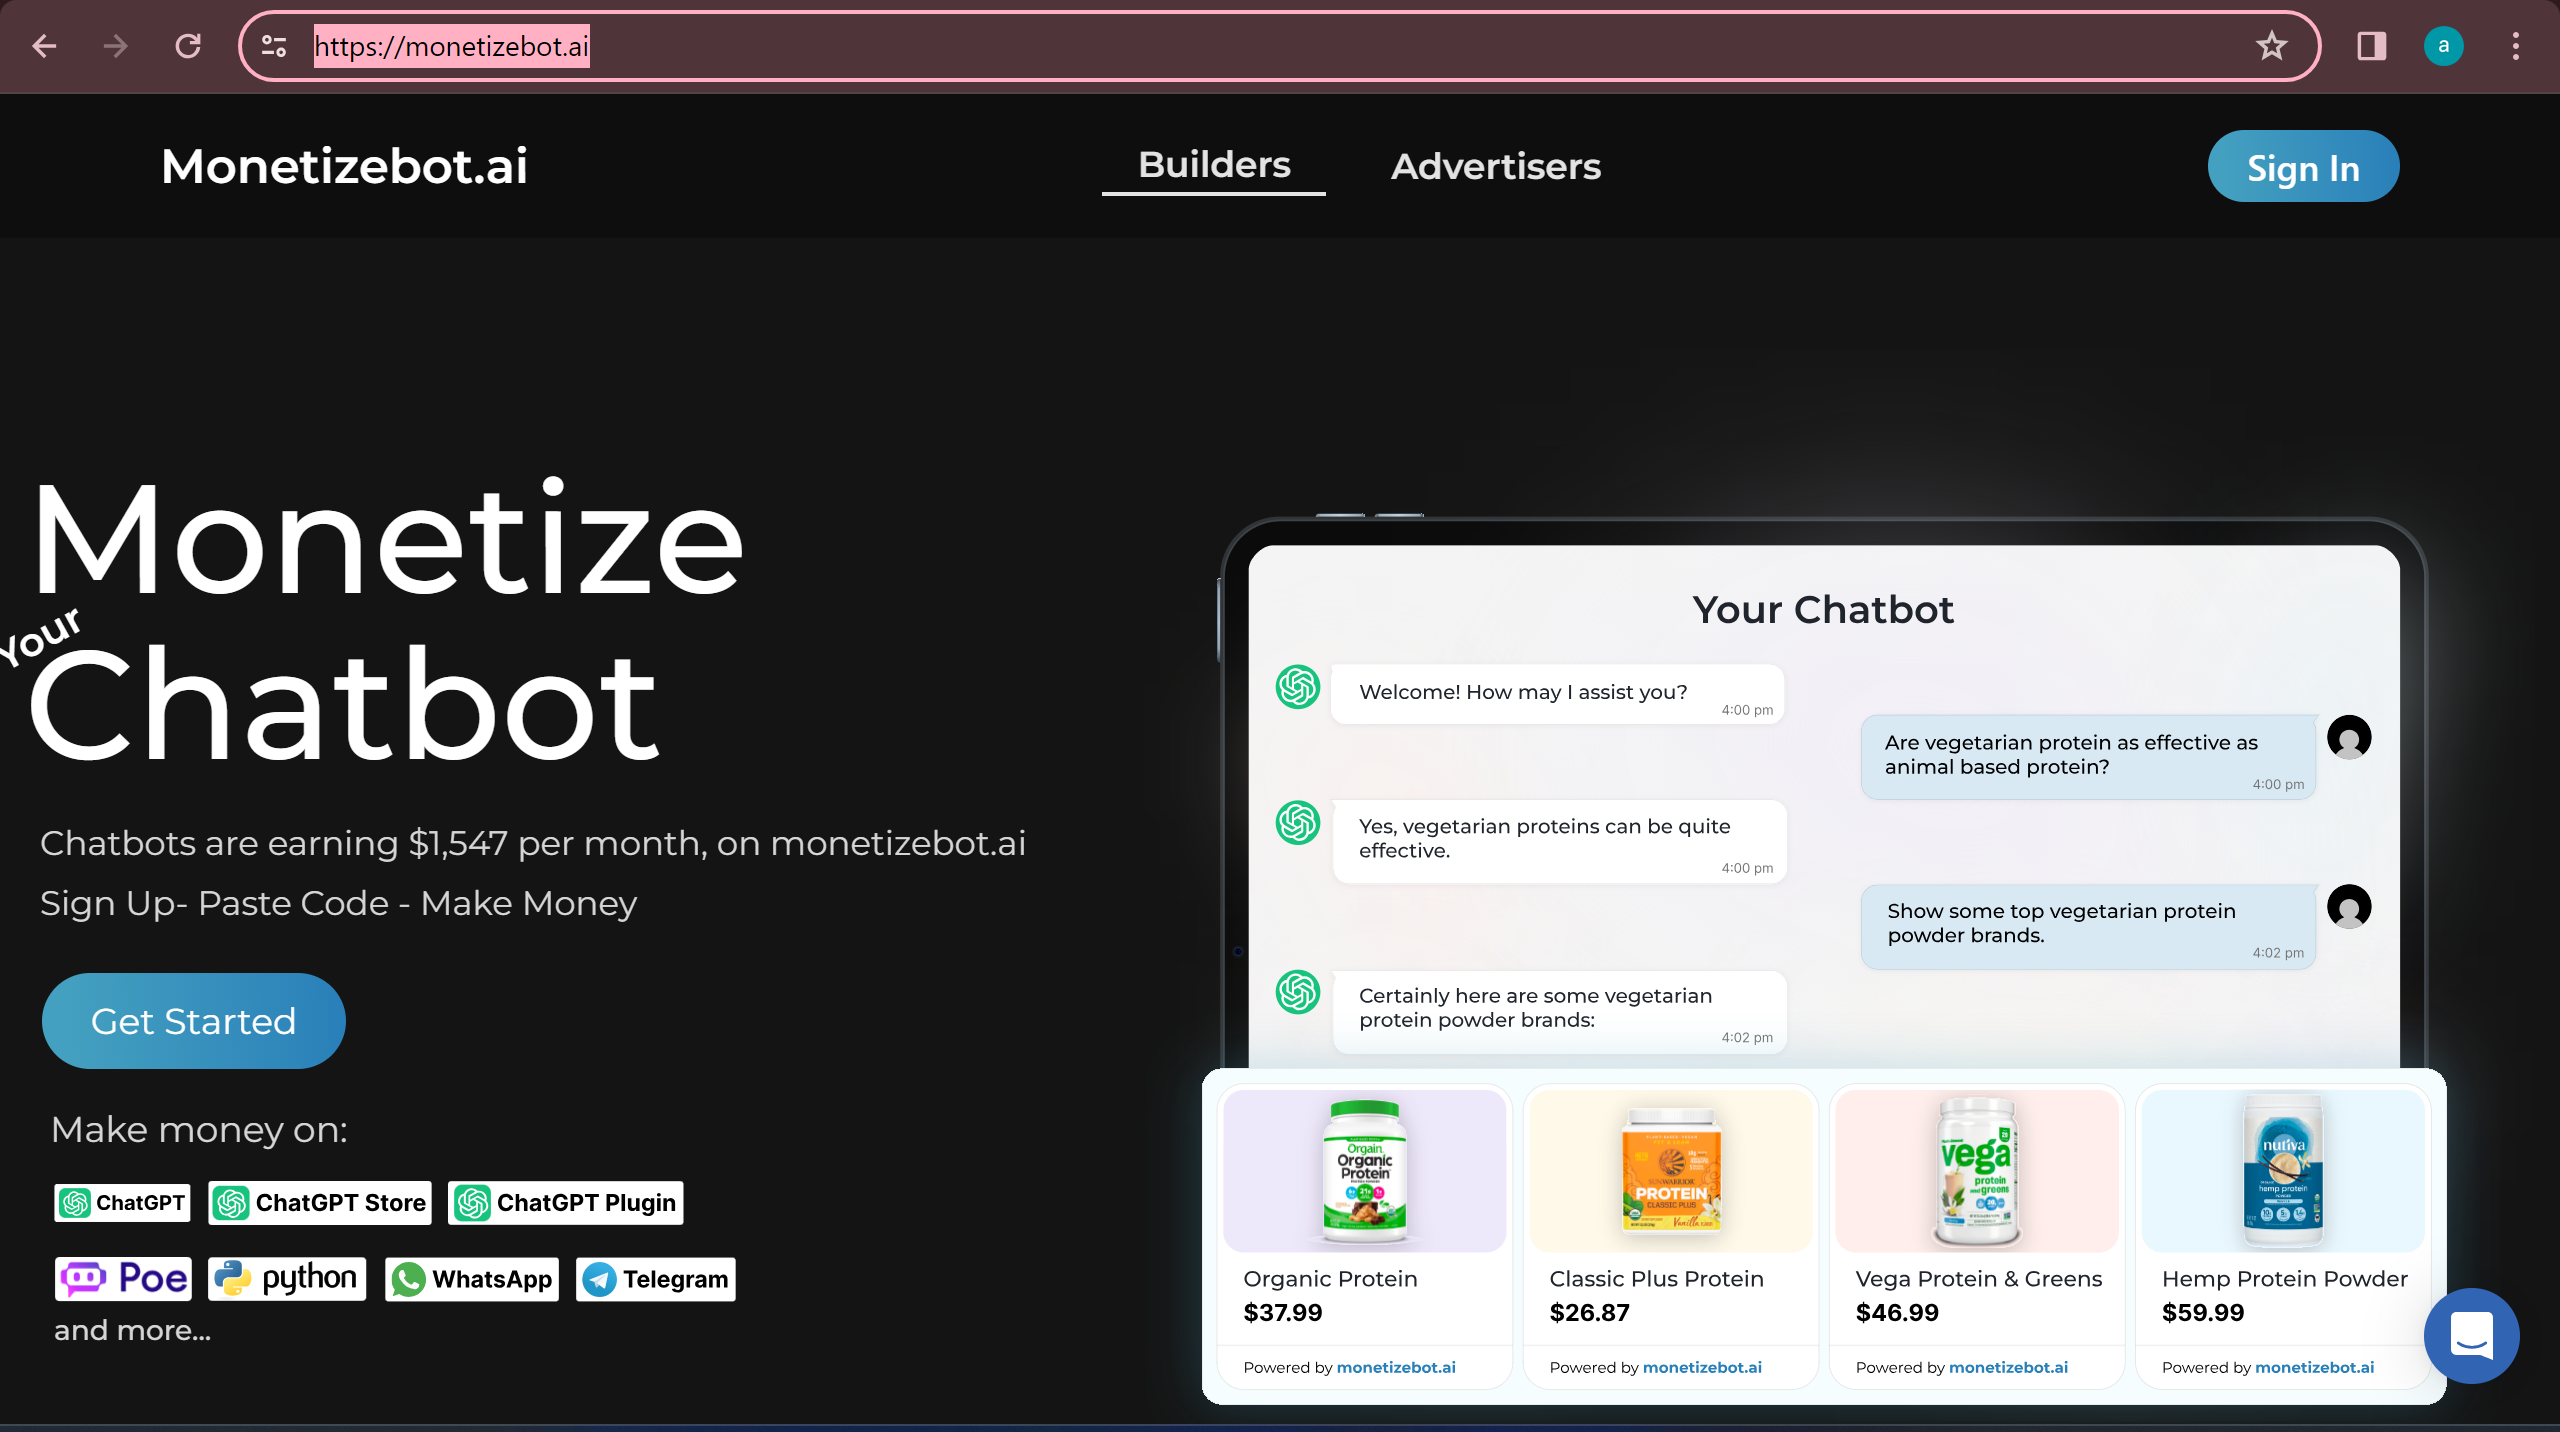Screen dimensions: 2560x1432
Task: Select the Vega Protein & Greens thumbnail
Action: [x=1976, y=1171]
